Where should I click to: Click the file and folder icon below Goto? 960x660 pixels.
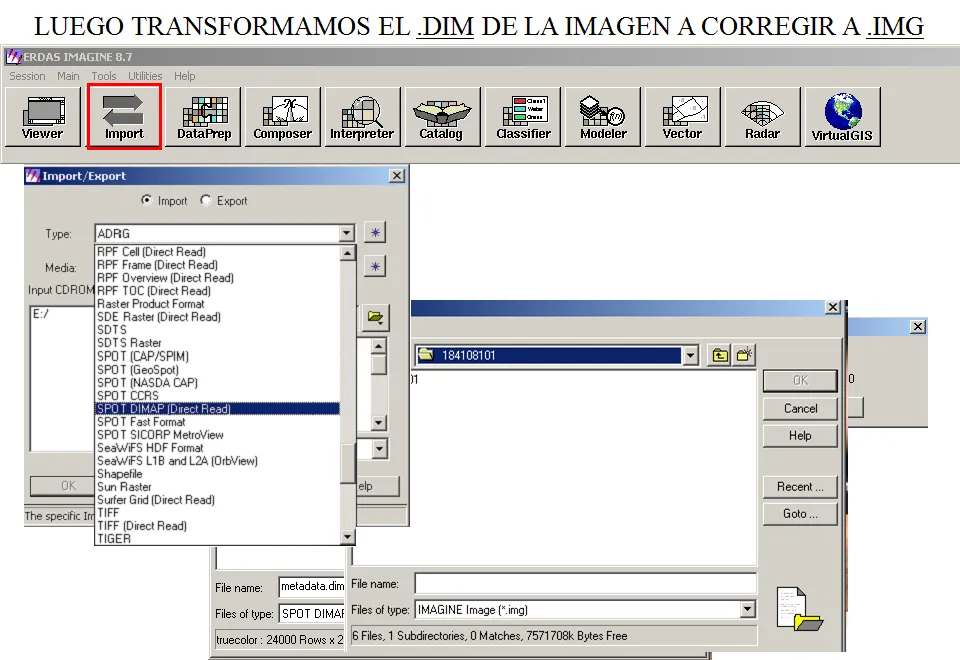pyautogui.click(x=798, y=609)
